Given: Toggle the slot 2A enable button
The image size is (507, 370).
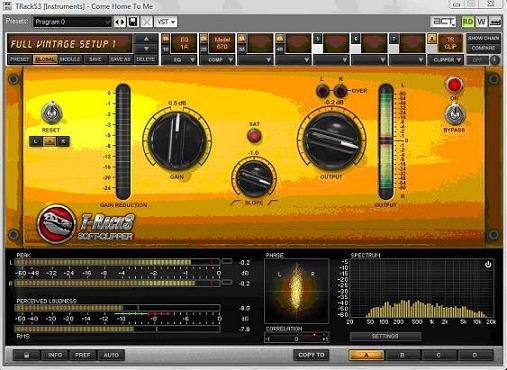Looking at the screenshot, I should [x=204, y=39].
